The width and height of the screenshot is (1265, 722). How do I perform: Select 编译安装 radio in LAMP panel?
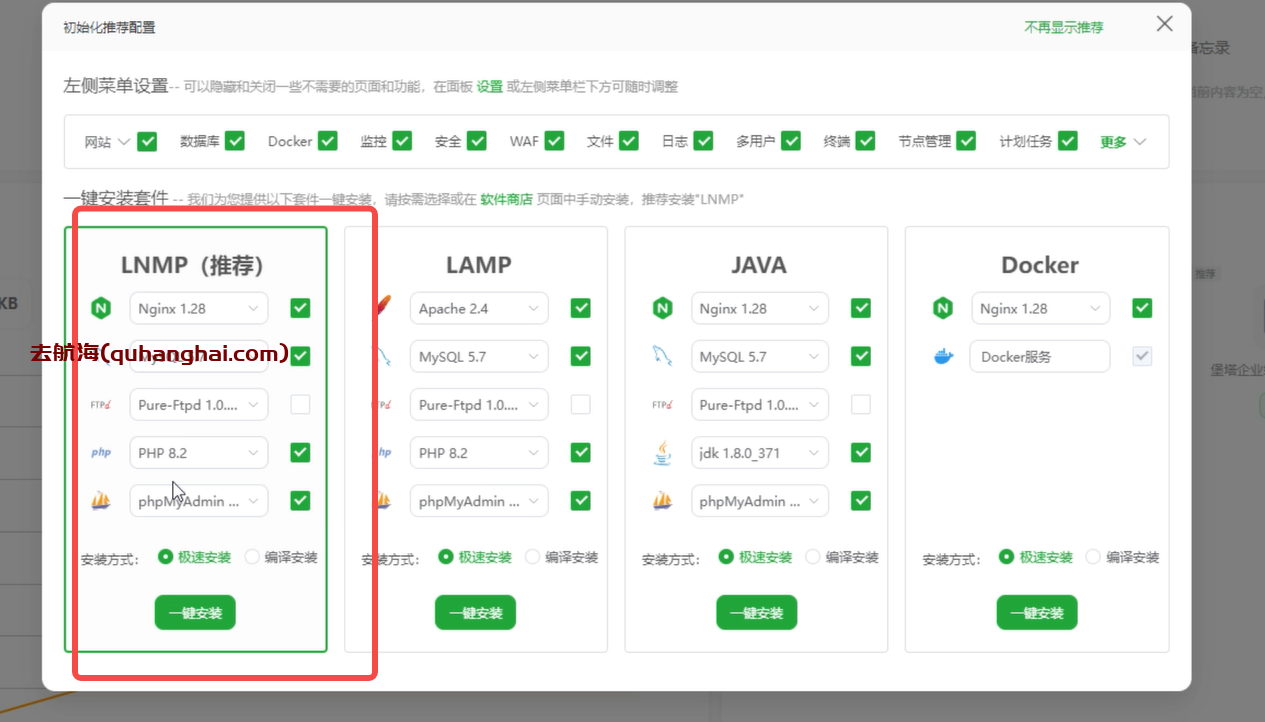(533, 557)
